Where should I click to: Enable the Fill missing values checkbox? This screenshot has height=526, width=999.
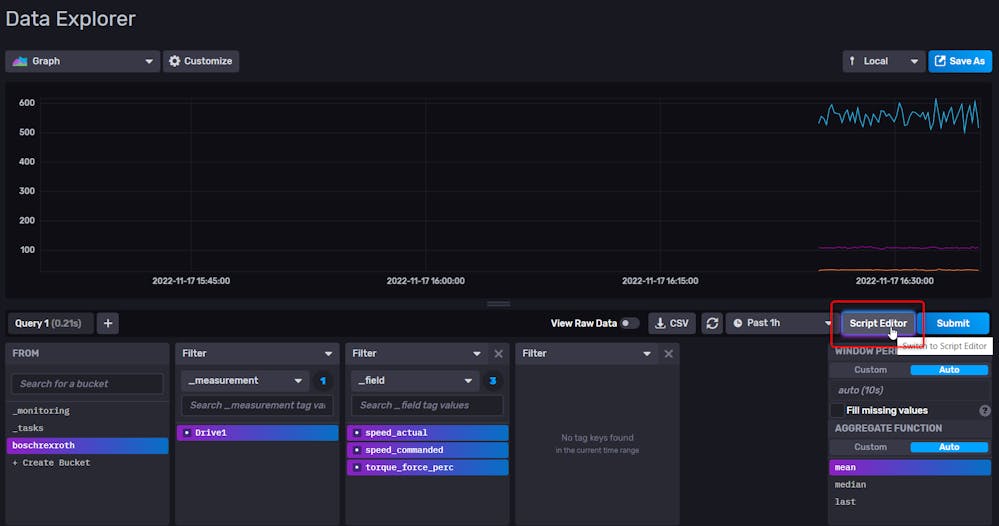[x=837, y=411]
